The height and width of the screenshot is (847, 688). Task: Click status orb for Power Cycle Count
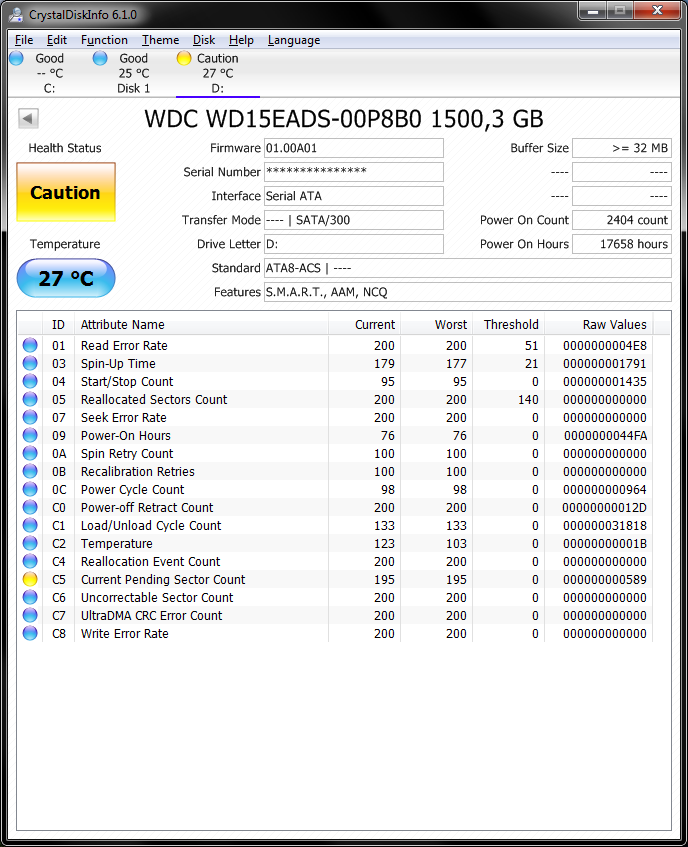(30, 489)
